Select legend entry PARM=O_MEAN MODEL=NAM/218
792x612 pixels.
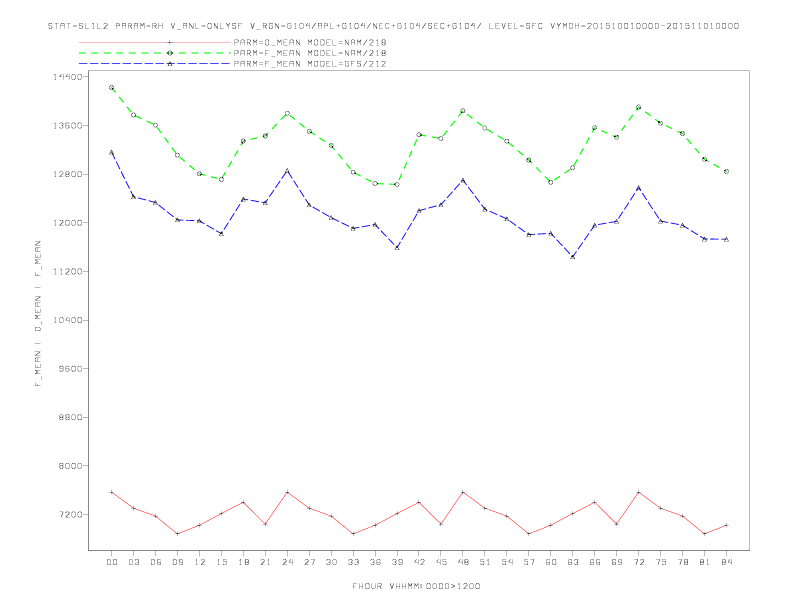tap(310, 42)
